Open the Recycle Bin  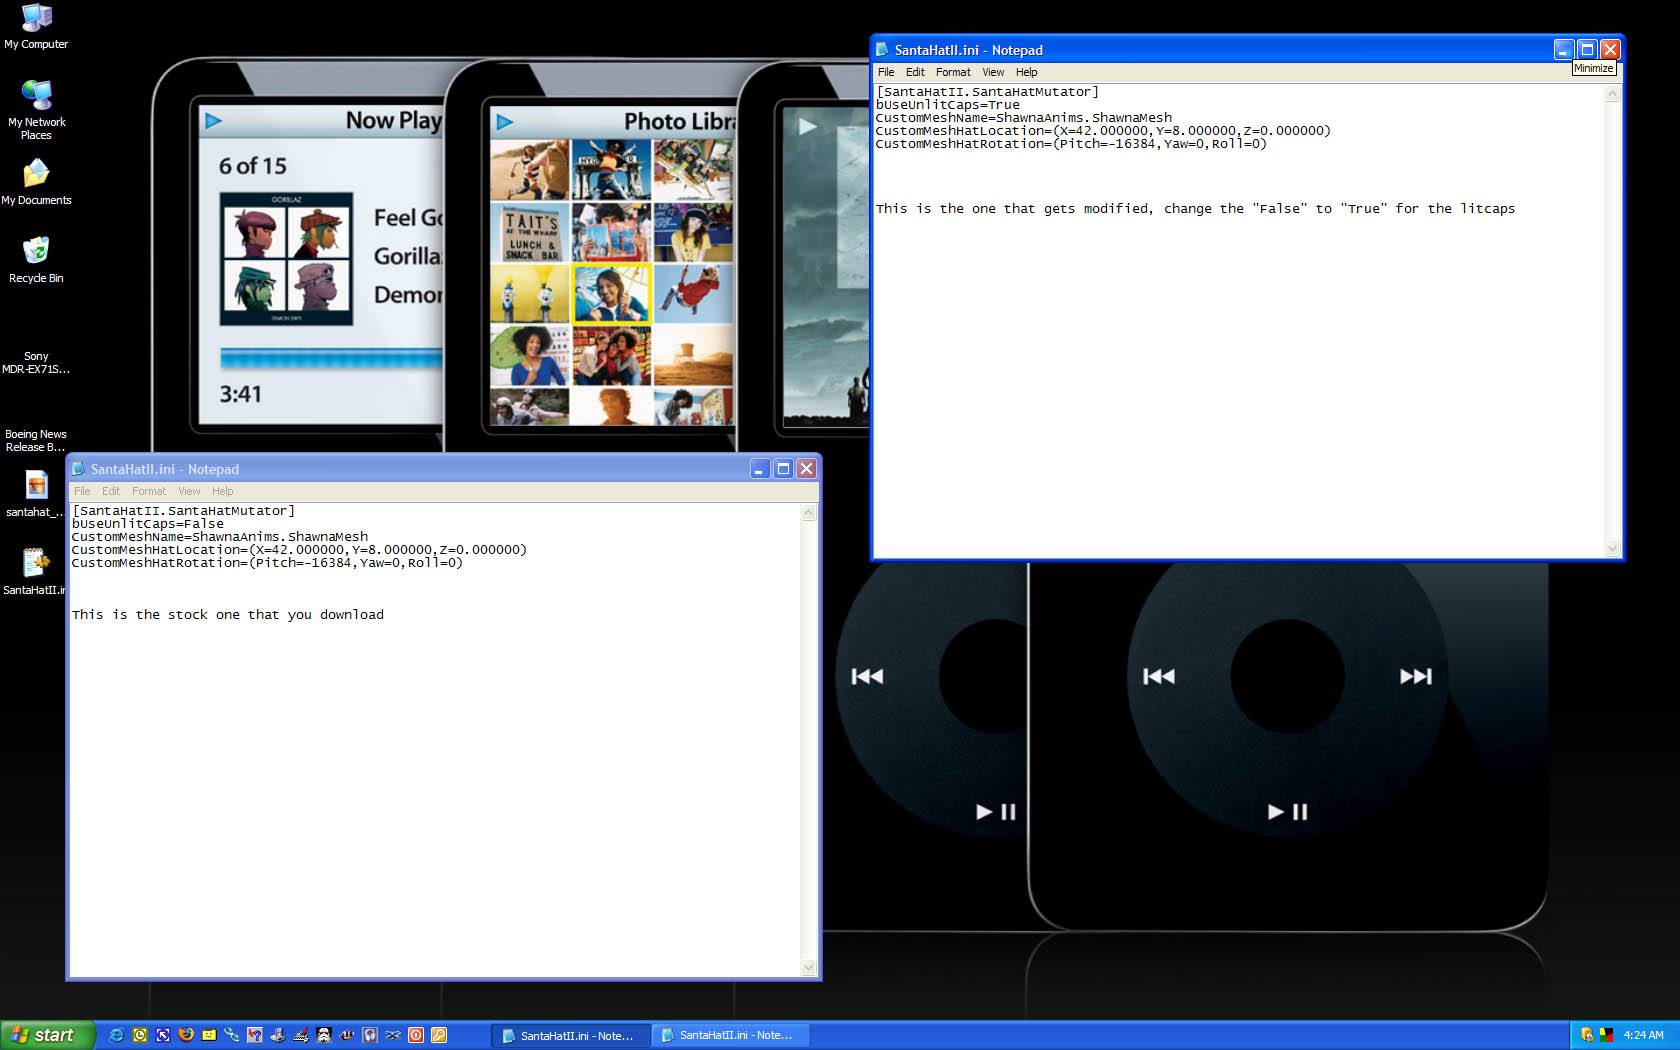pyautogui.click(x=36, y=260)
